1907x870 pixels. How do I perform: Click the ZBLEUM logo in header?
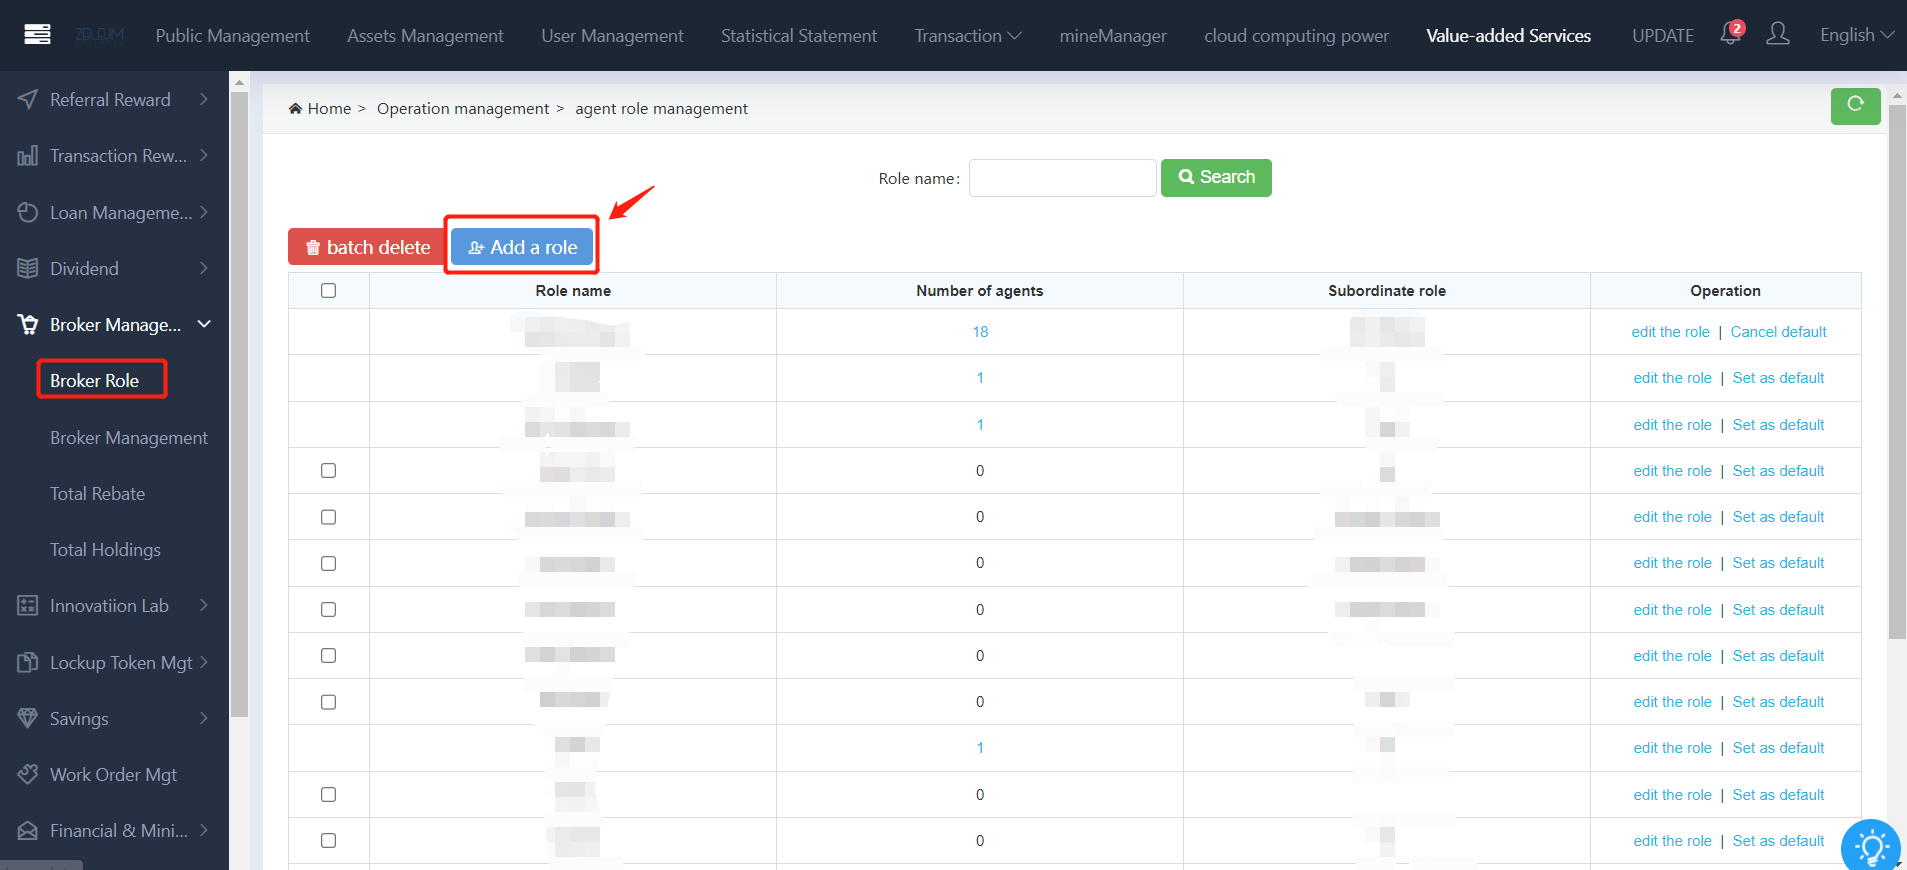[100, 35]
